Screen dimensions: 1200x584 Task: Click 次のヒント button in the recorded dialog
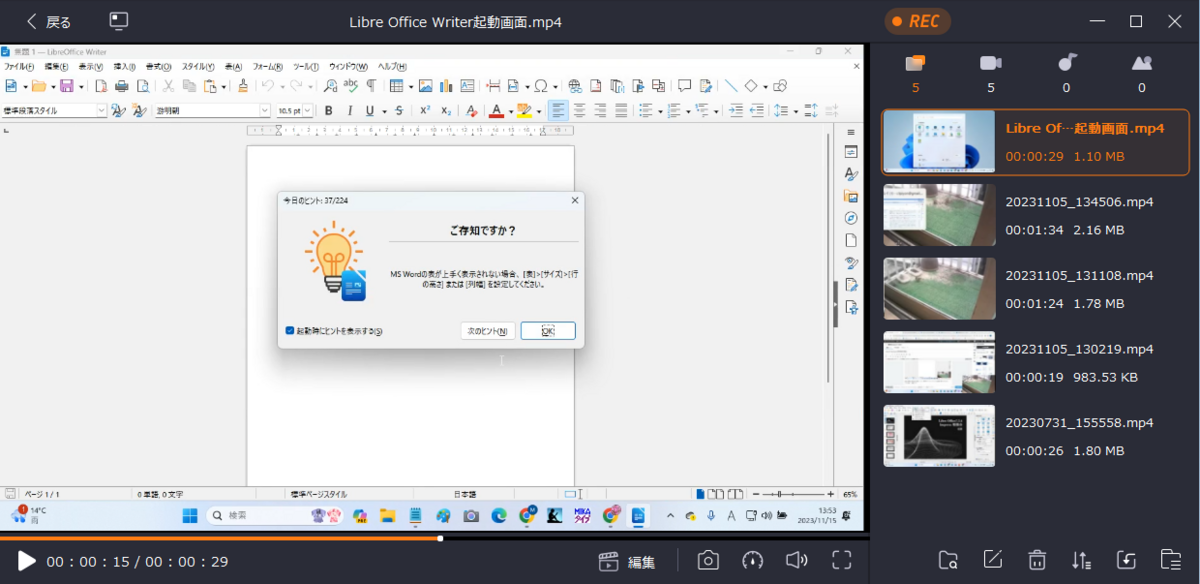coord(488,331)
